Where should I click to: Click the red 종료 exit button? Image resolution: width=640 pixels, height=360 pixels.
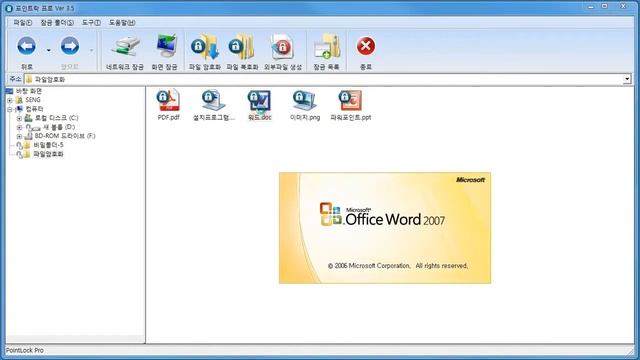(x=366, y=53)
